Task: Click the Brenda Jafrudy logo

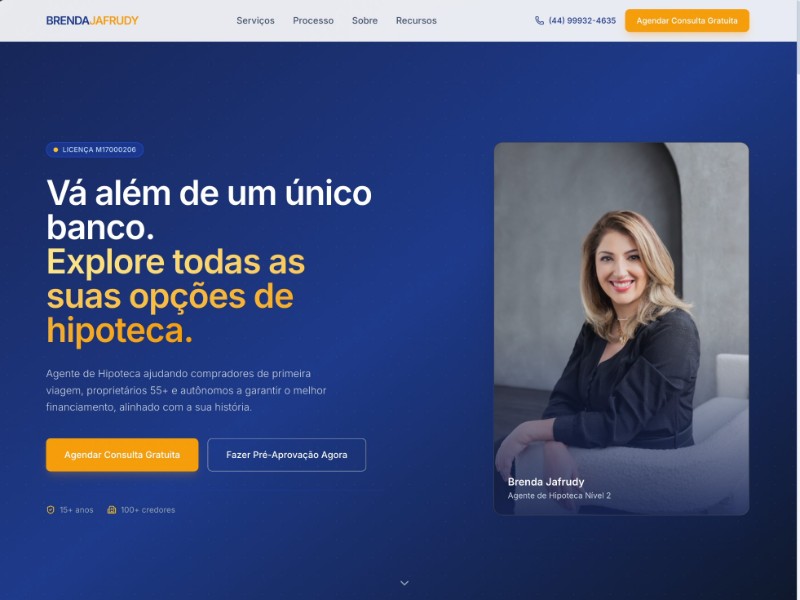Action: tap(92, 20)
